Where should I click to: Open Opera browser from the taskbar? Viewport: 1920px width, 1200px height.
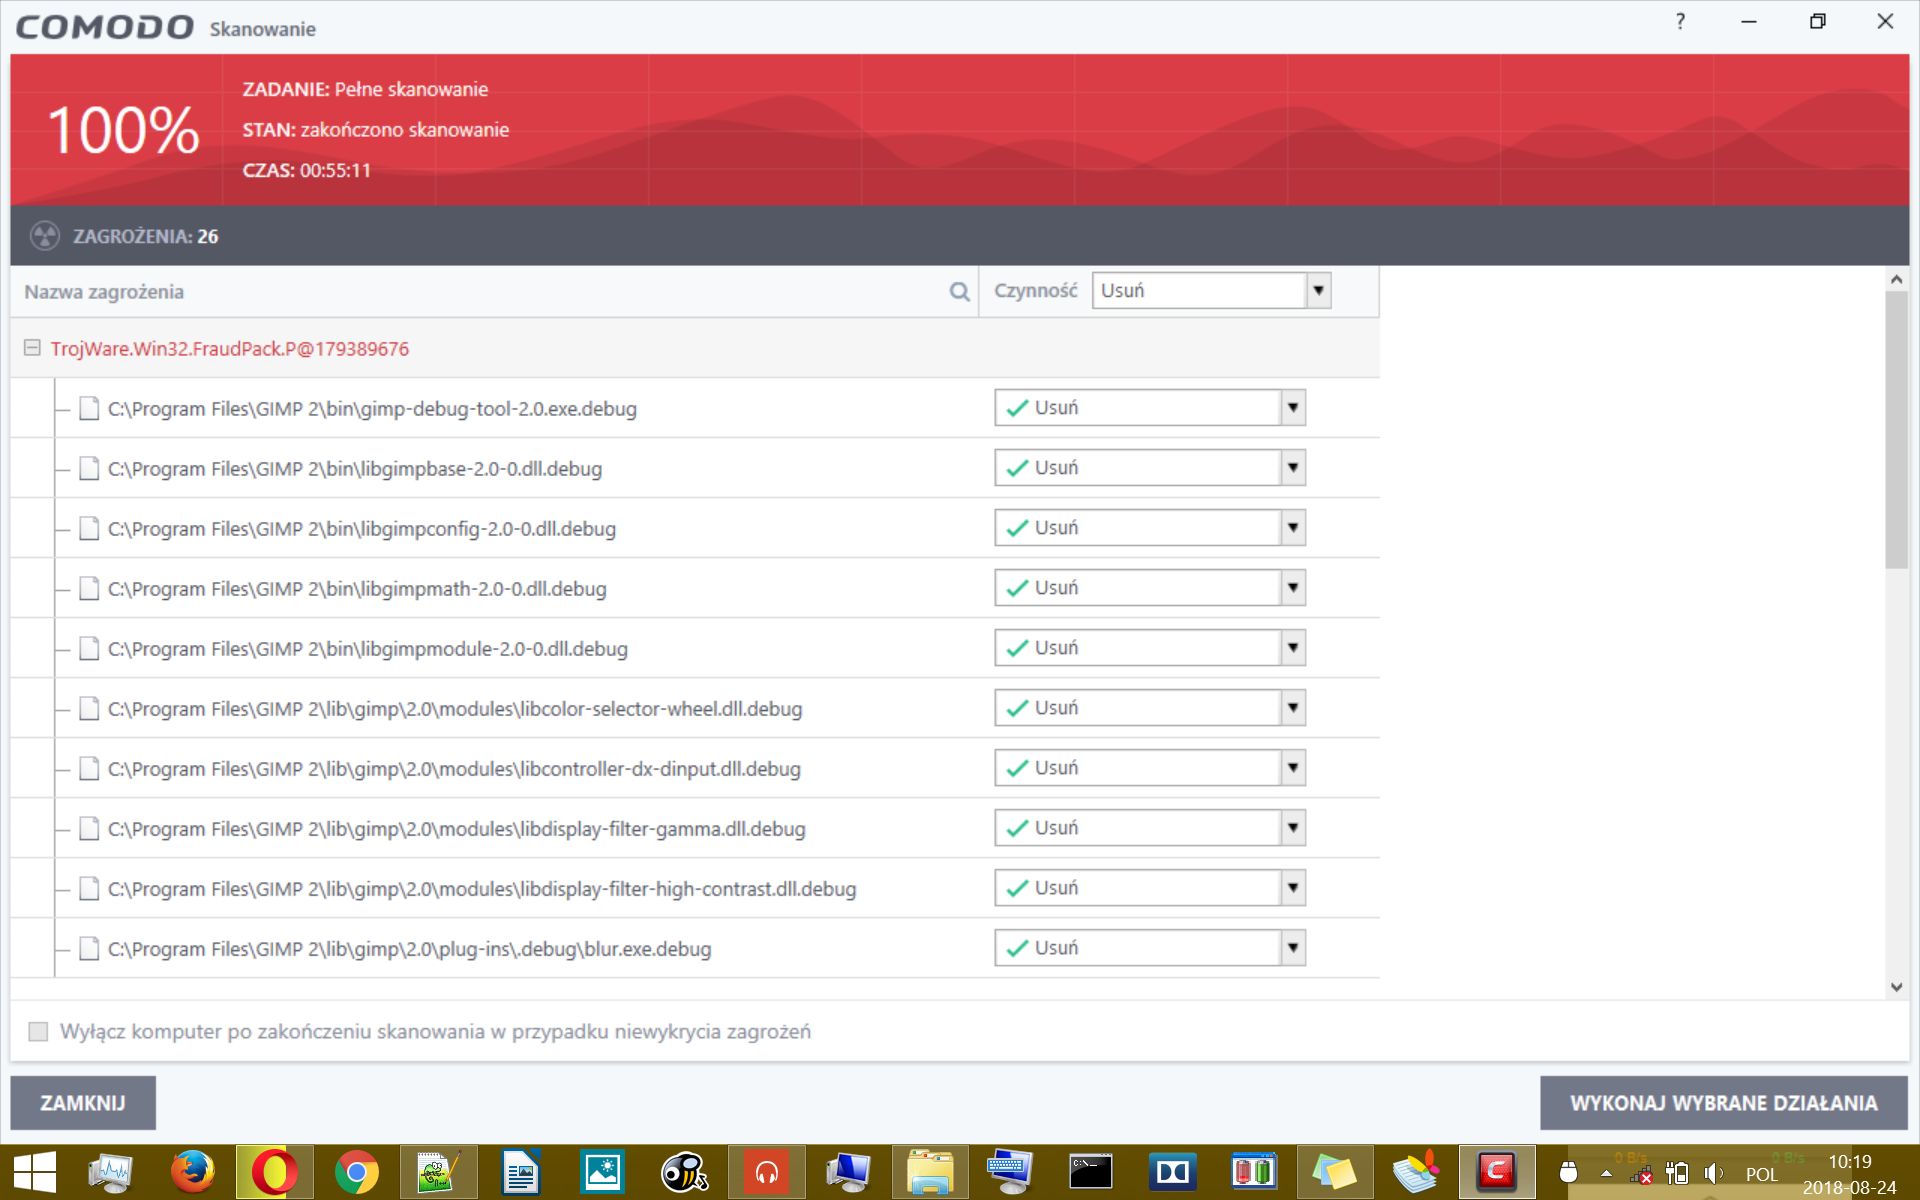point(274,1172)
